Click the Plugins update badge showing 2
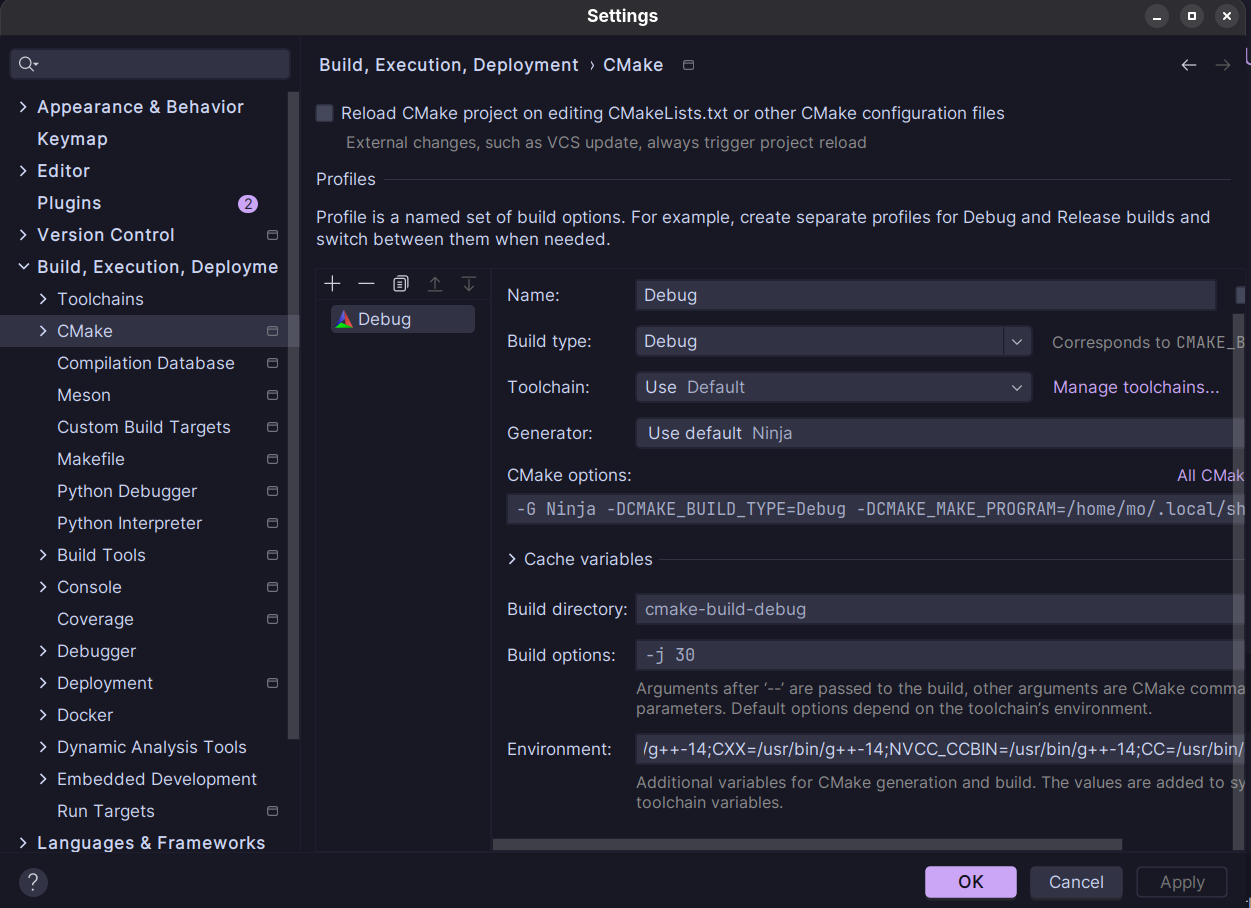Screen dimensions: 1251x908 tap(248, 204)
